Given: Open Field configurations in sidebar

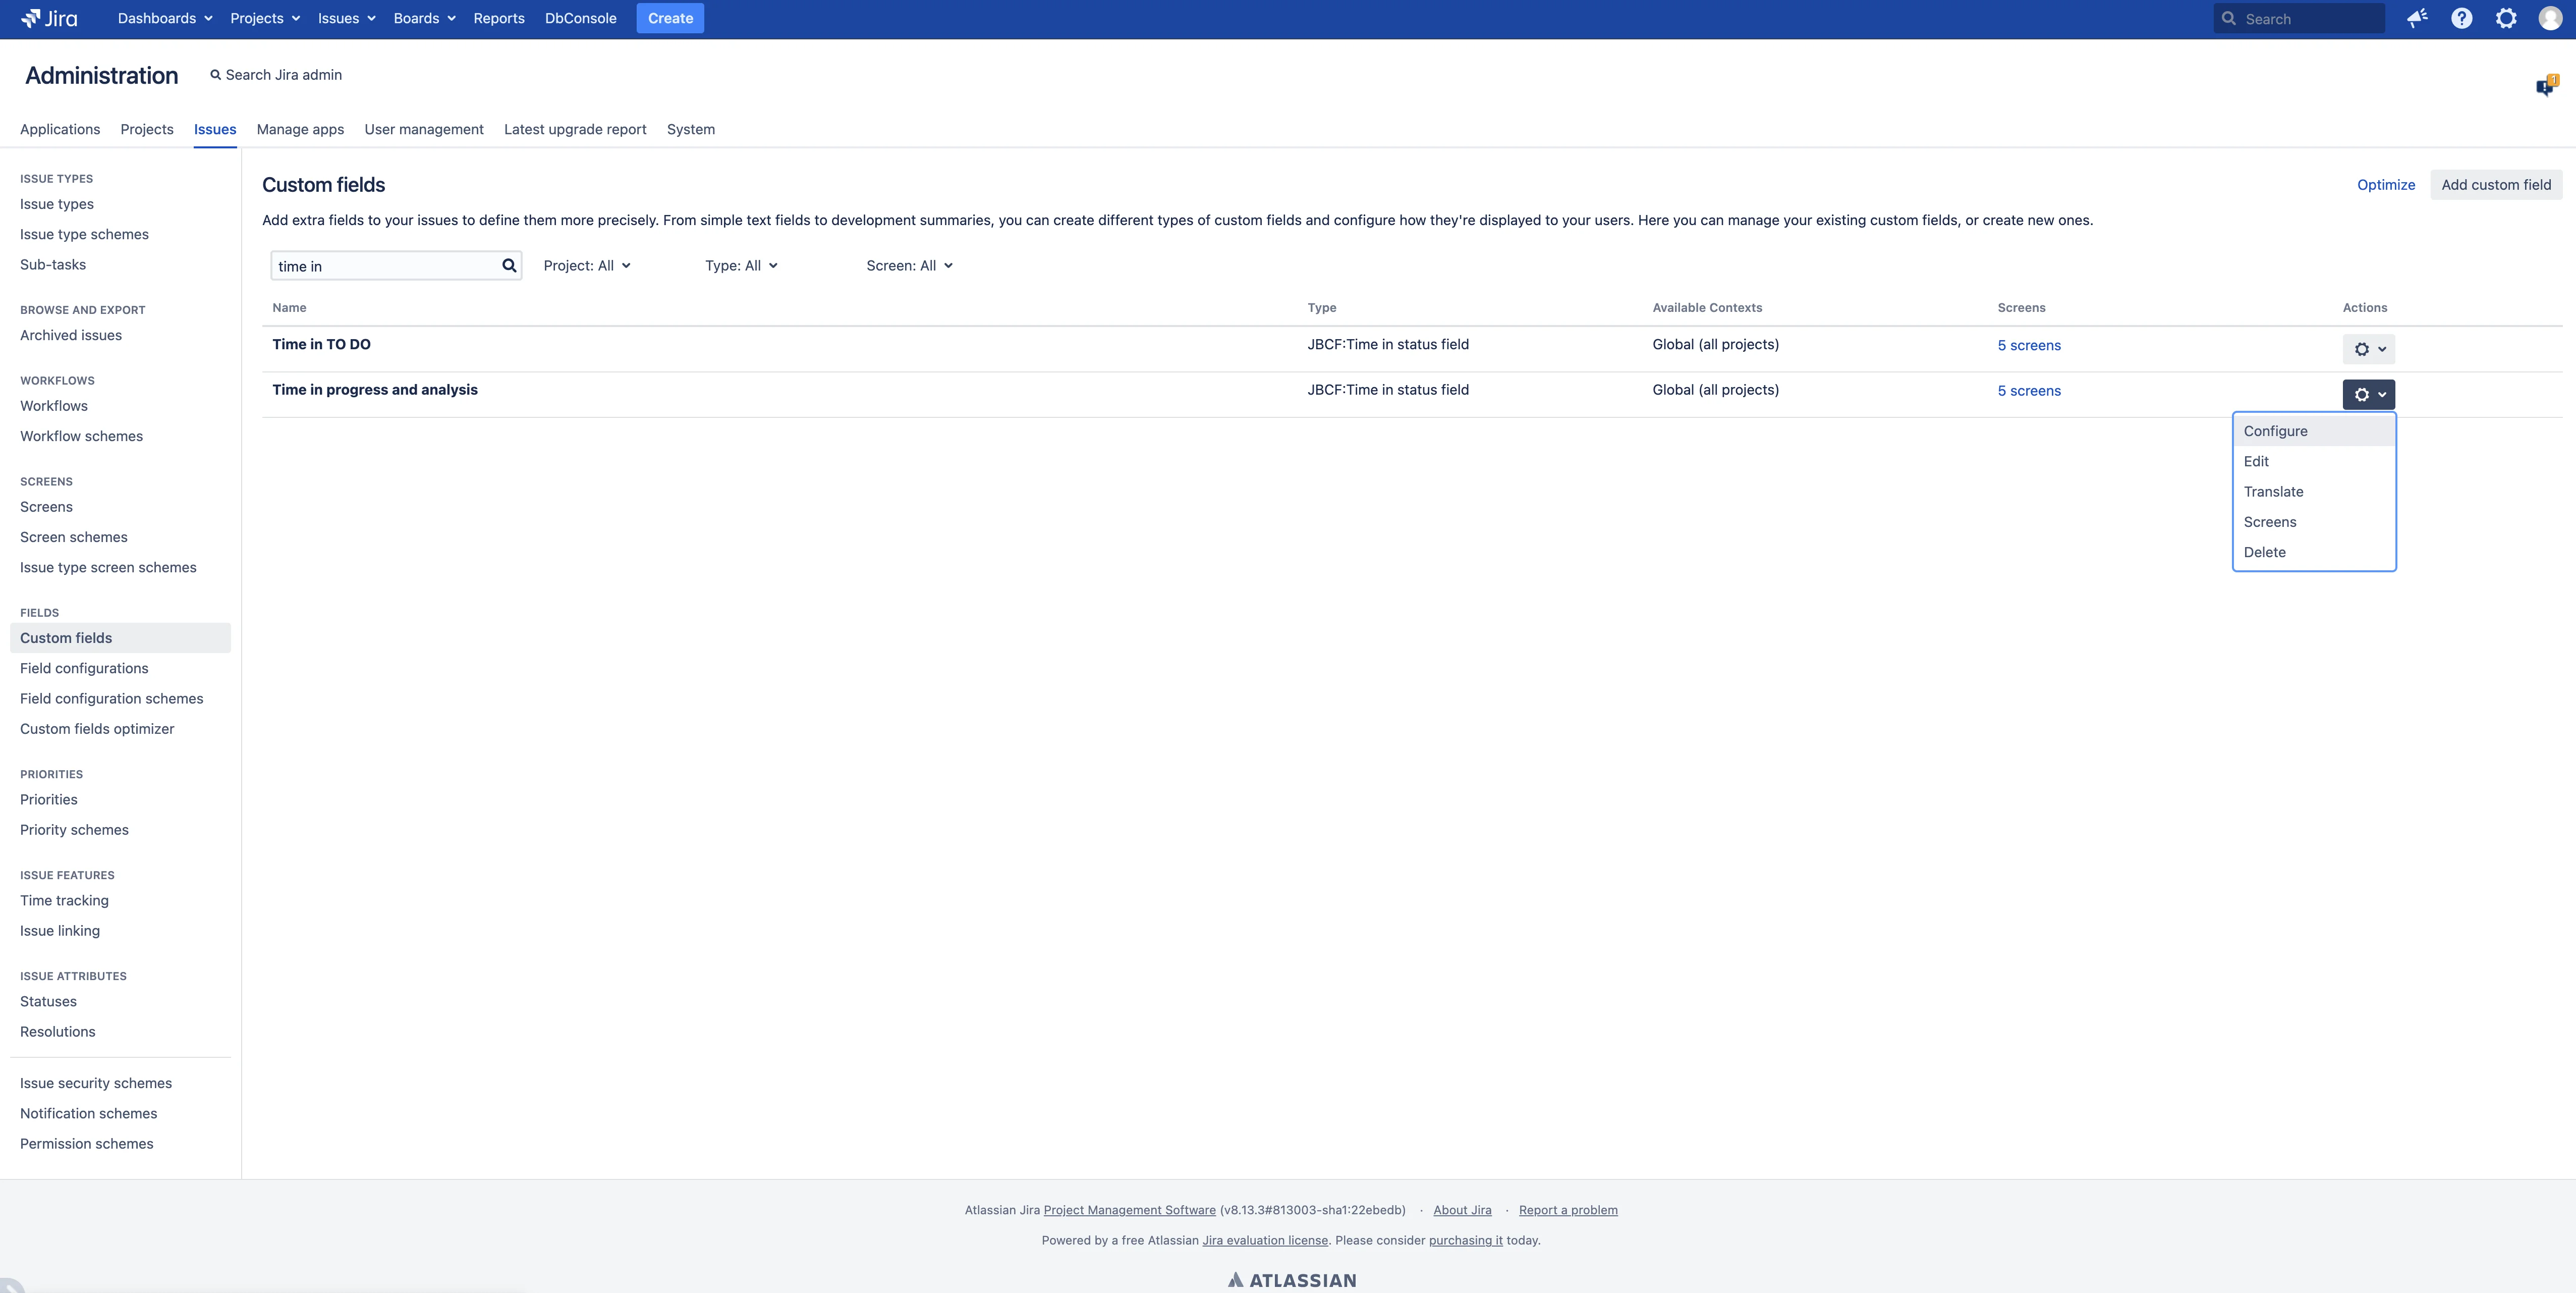Looking at the screenshot, I should click(x=84, y=668).
